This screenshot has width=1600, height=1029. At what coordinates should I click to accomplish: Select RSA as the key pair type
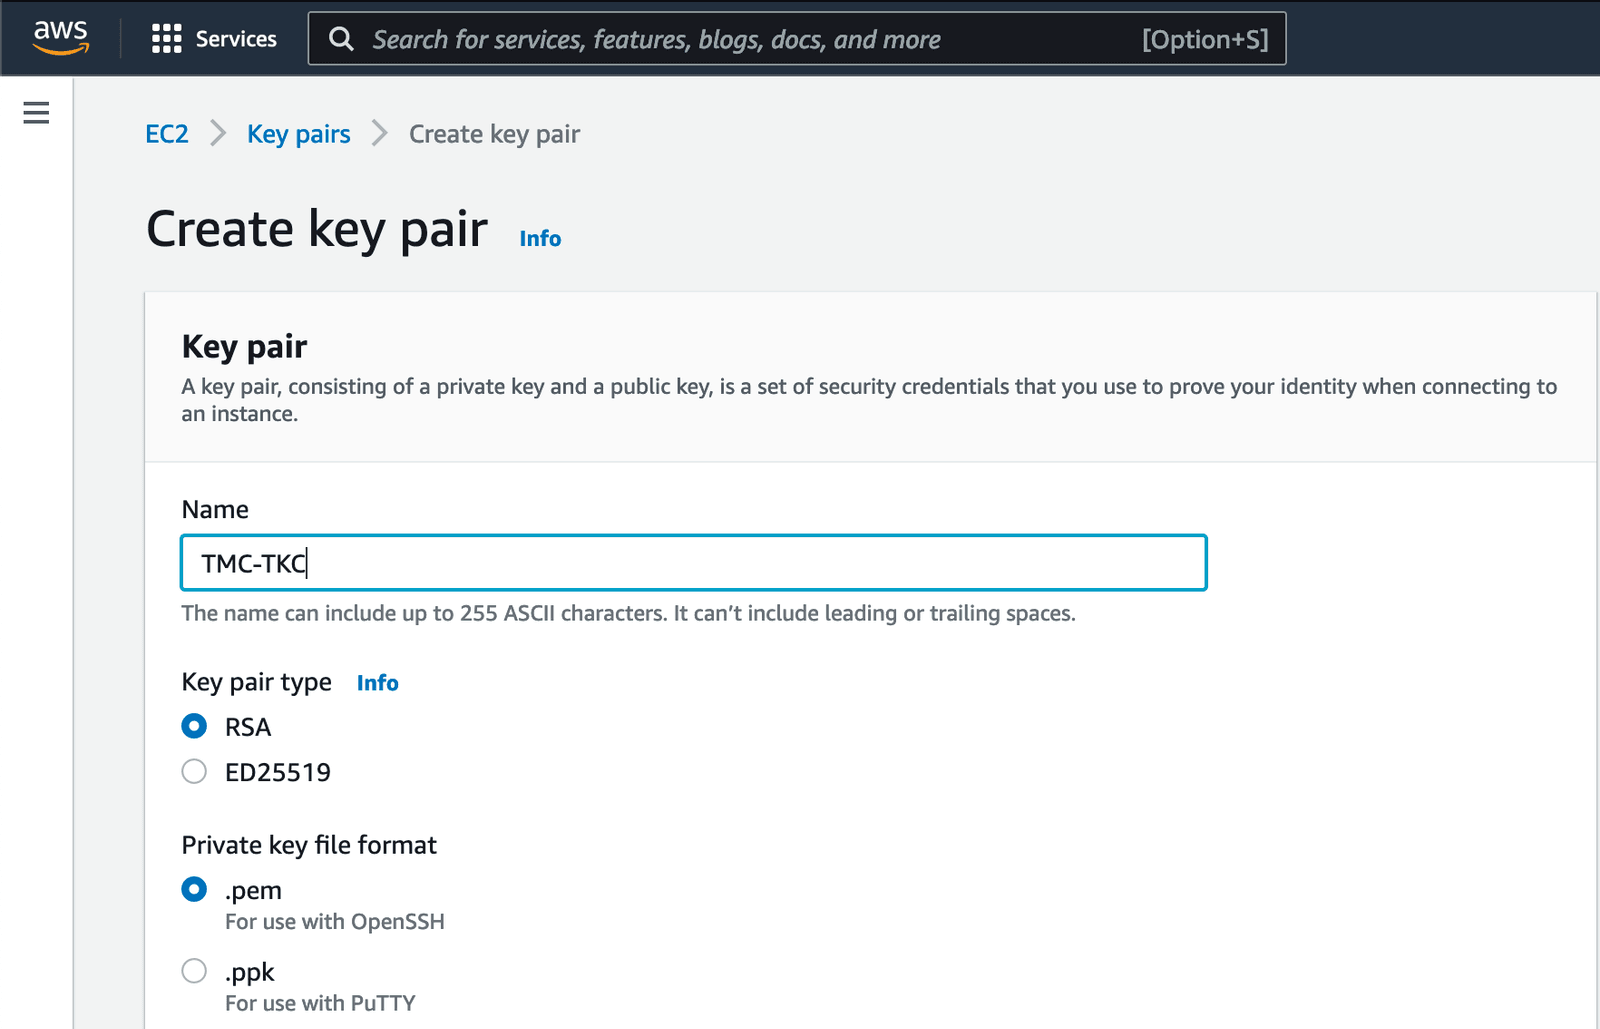pos(194,726)
